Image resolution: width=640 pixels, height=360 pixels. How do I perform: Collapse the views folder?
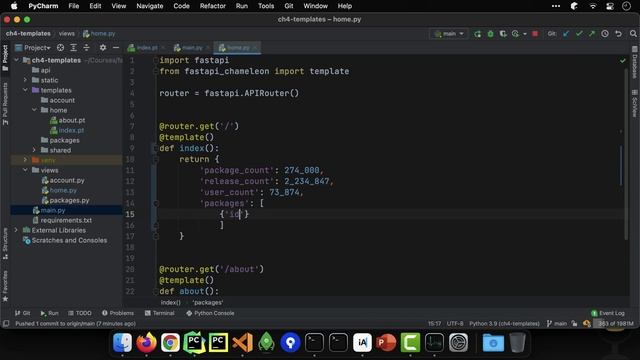coord(25,170)
